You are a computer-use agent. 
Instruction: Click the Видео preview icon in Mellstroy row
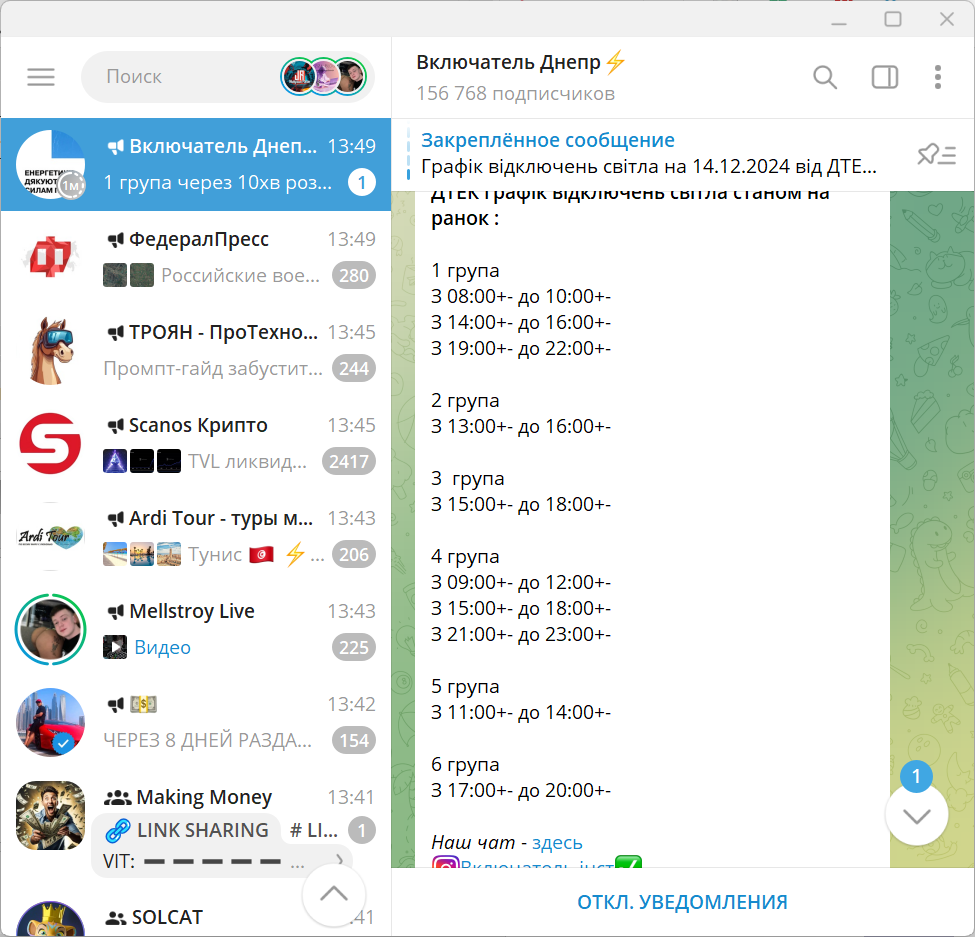coord(115,647)
